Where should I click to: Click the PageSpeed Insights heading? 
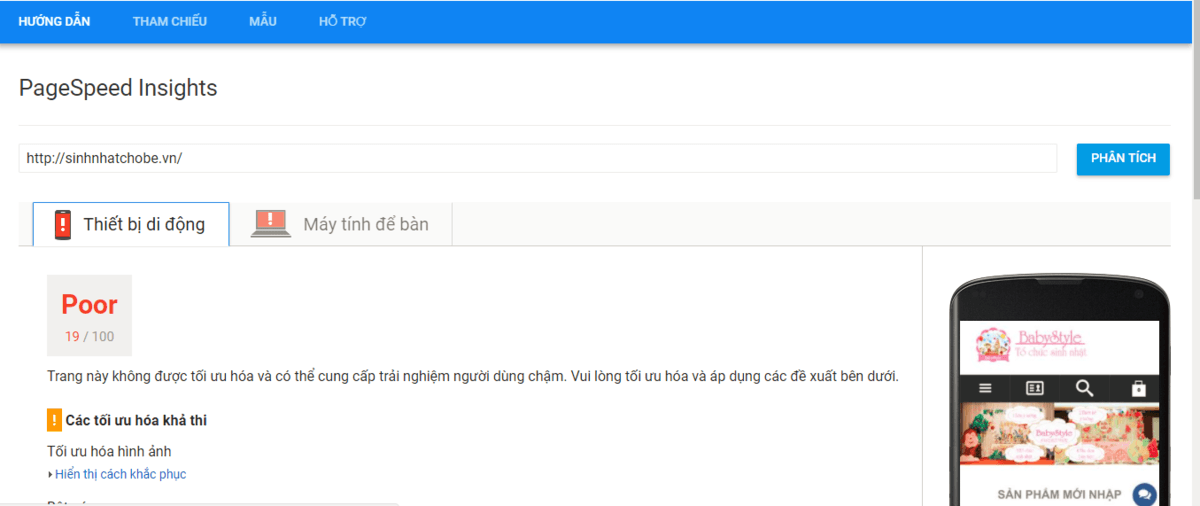118,88
